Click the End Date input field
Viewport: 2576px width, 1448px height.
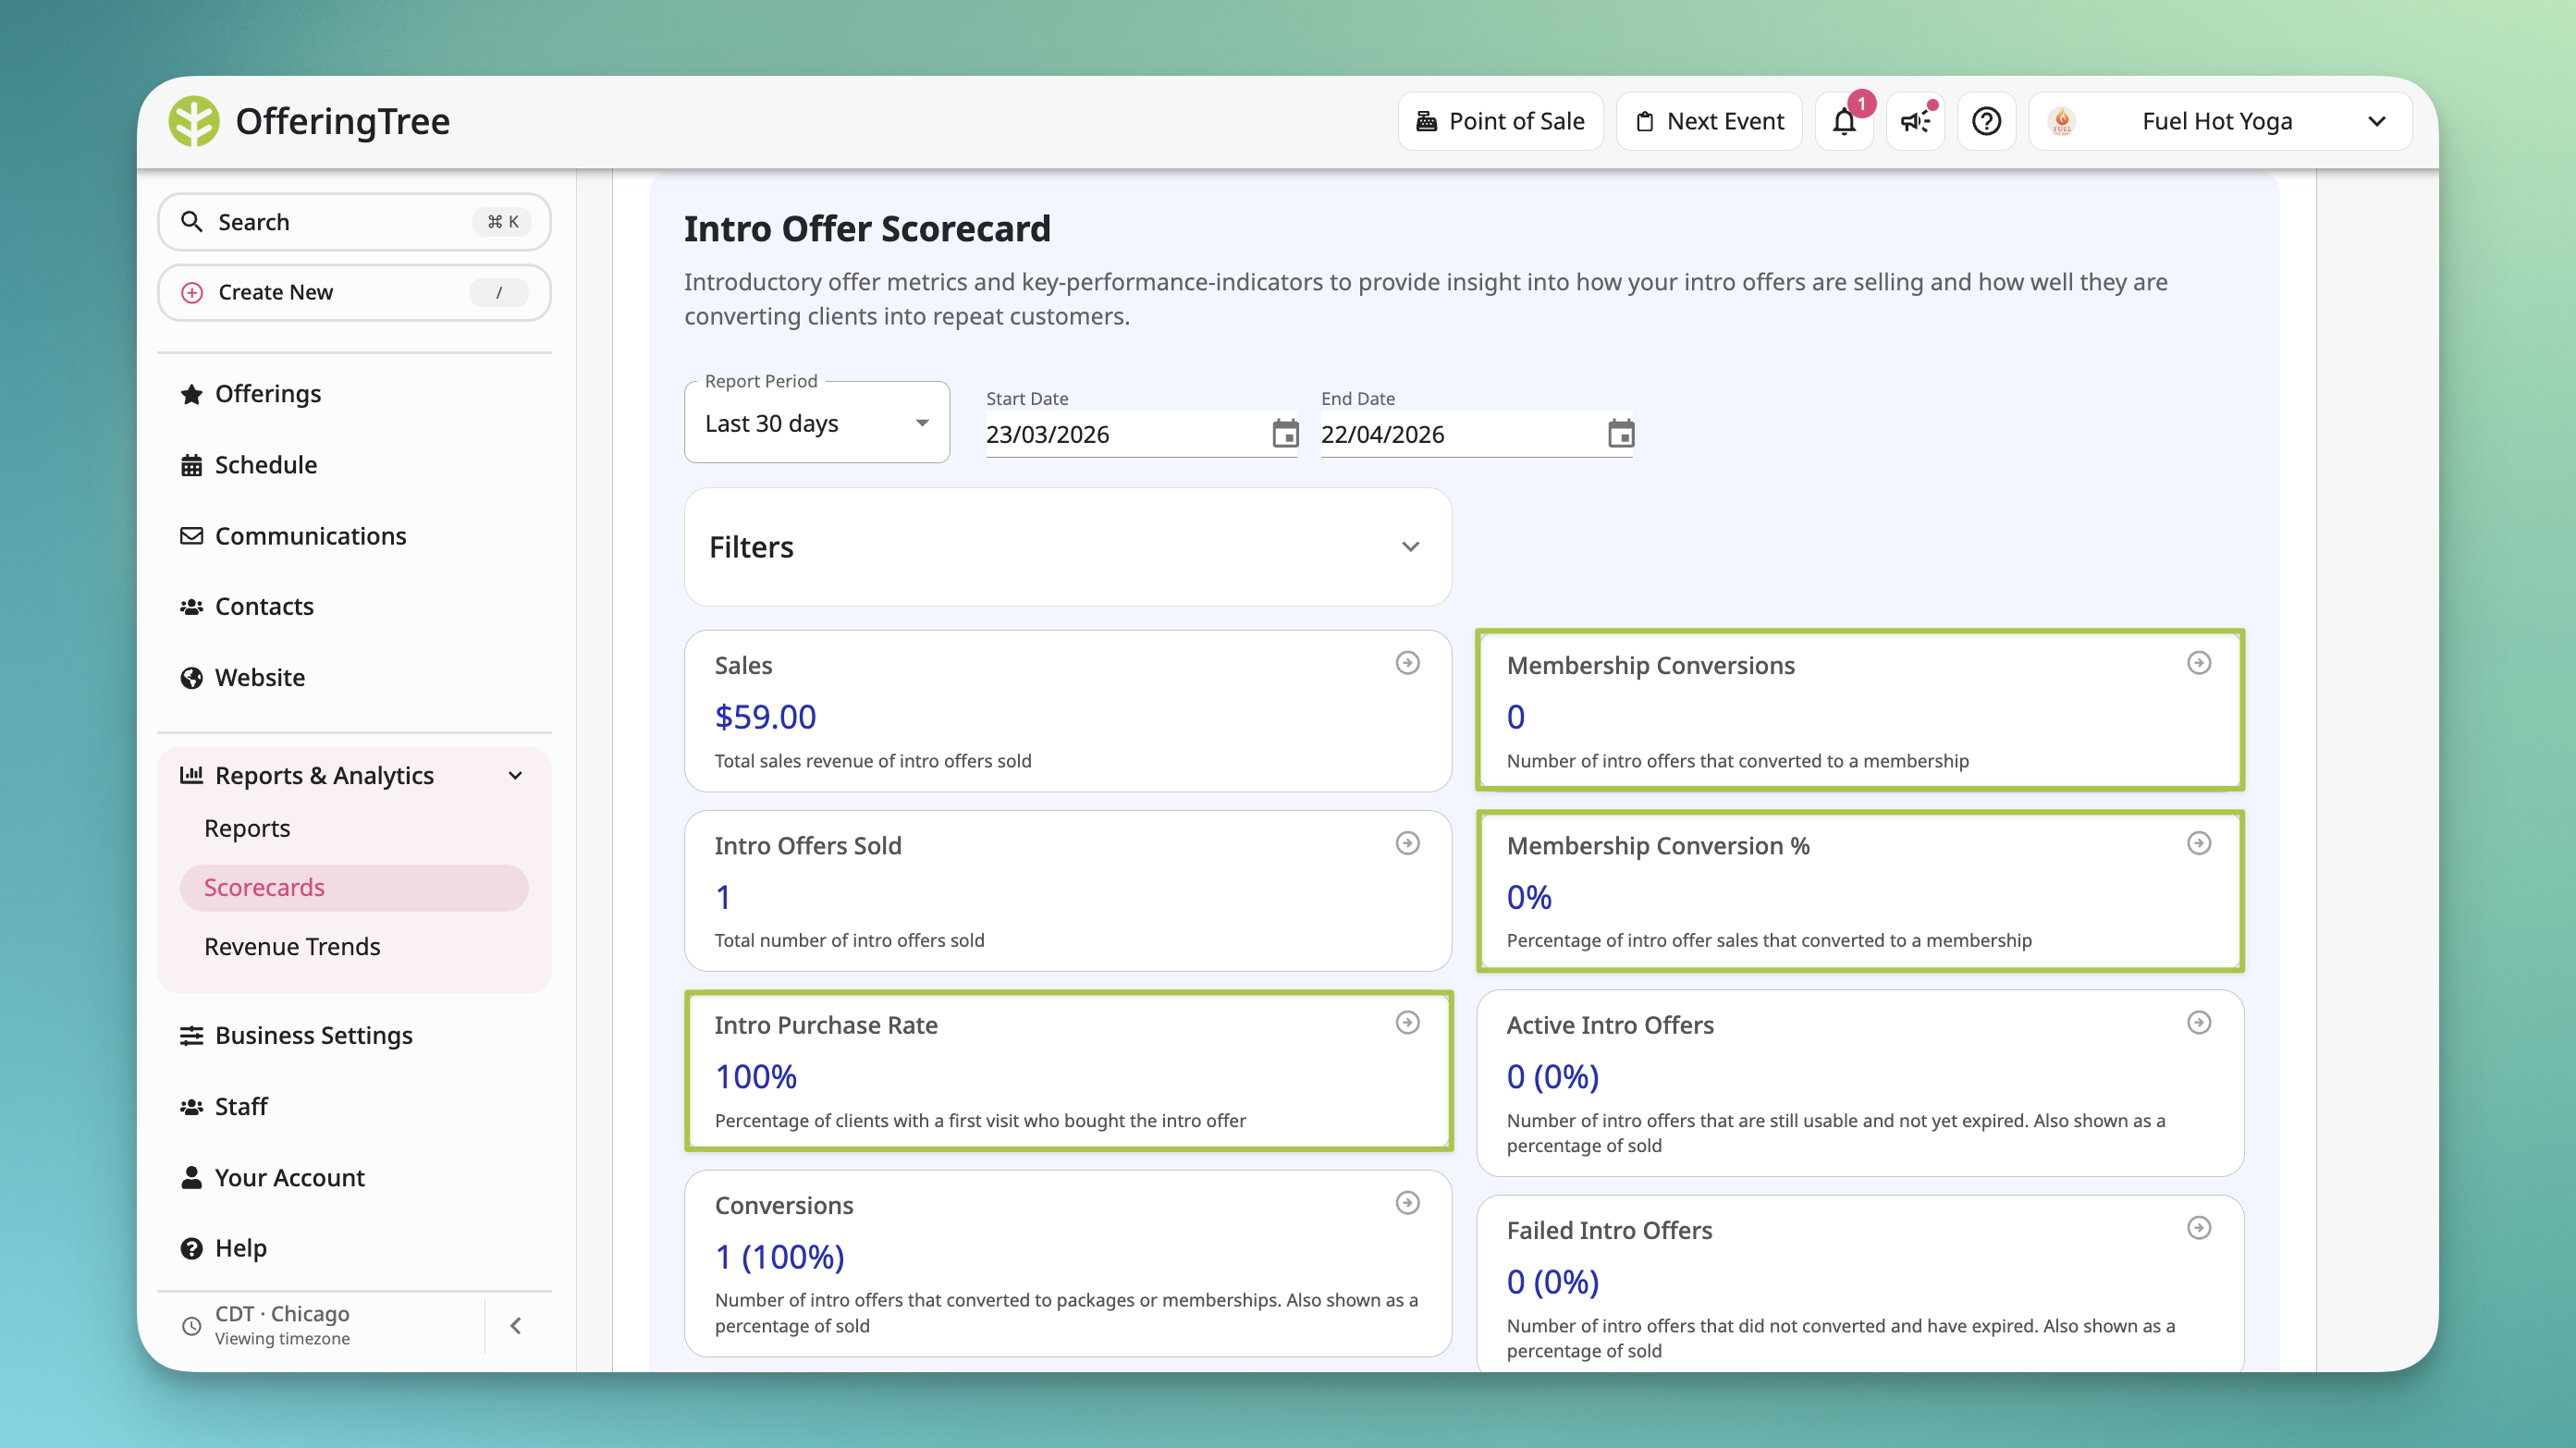(x=1477, y=434)
